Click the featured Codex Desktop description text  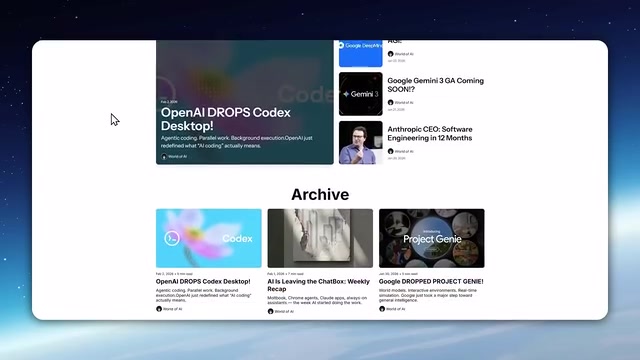[237, 142]
